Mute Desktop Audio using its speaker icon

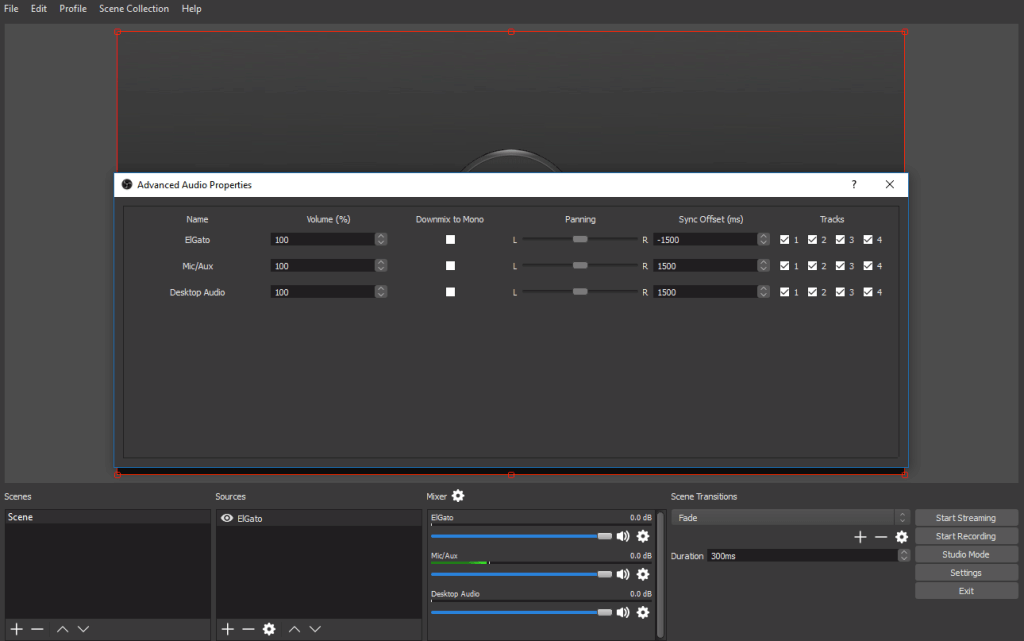tap(624, 612)
